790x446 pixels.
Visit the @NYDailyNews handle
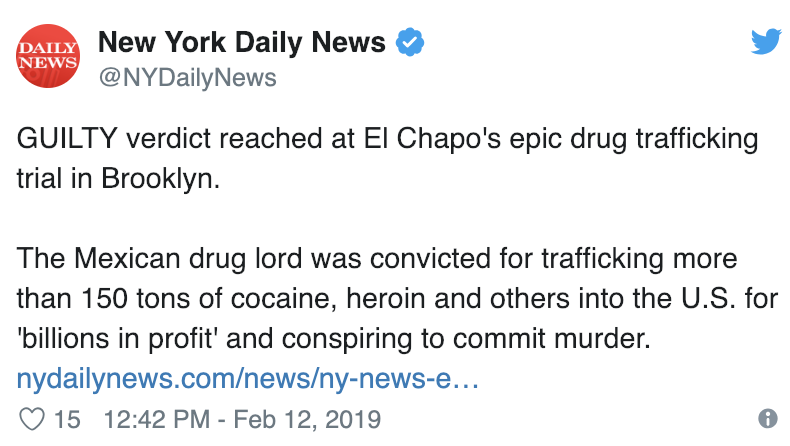click(187, 78)
